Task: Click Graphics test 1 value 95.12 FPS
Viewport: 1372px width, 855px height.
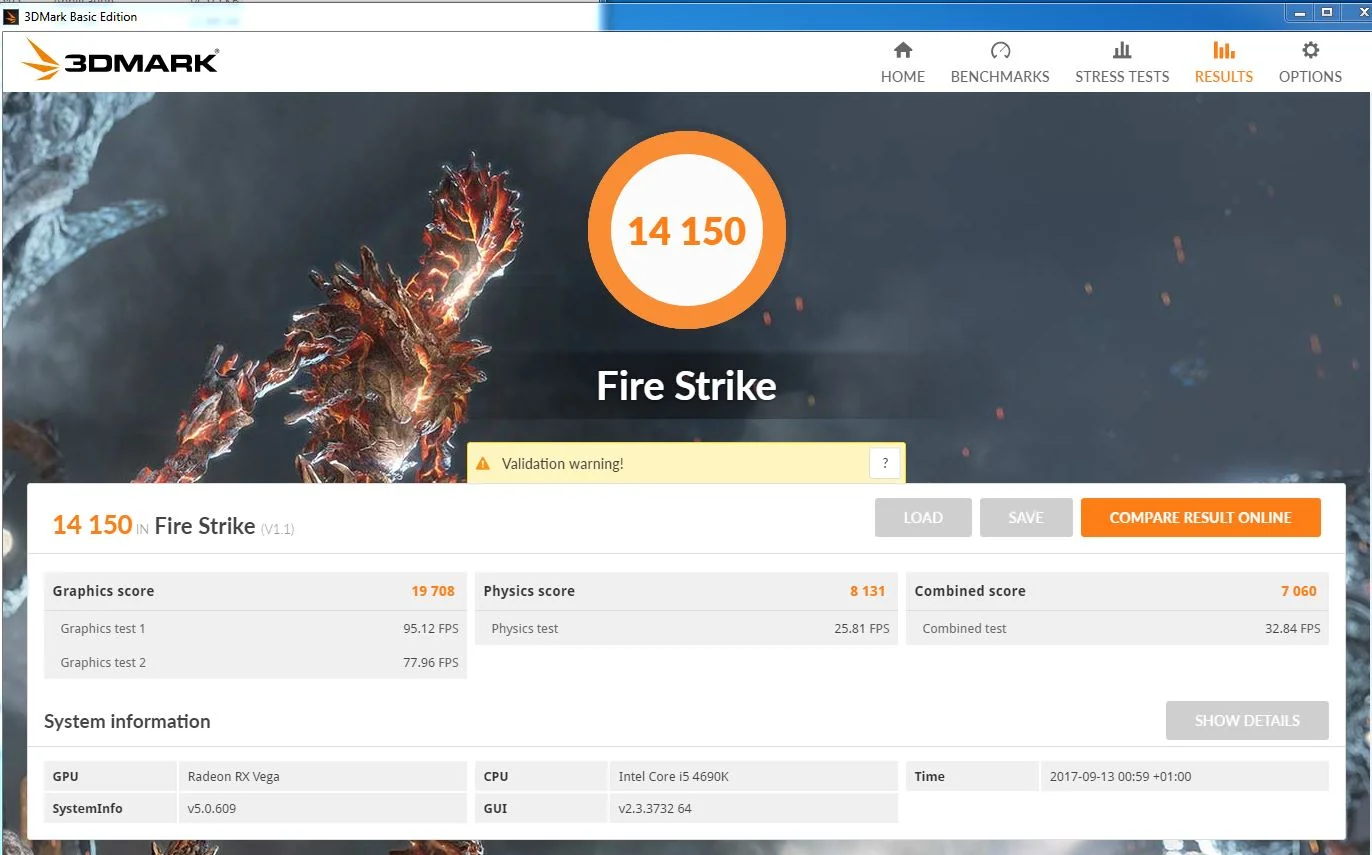Action: coord(431,629)
